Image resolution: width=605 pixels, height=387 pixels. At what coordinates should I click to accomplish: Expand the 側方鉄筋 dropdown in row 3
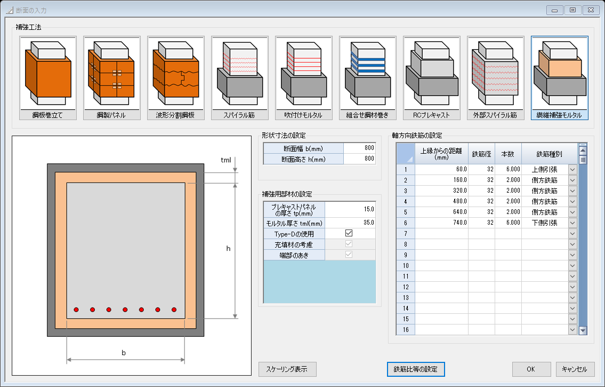(573, 191)
